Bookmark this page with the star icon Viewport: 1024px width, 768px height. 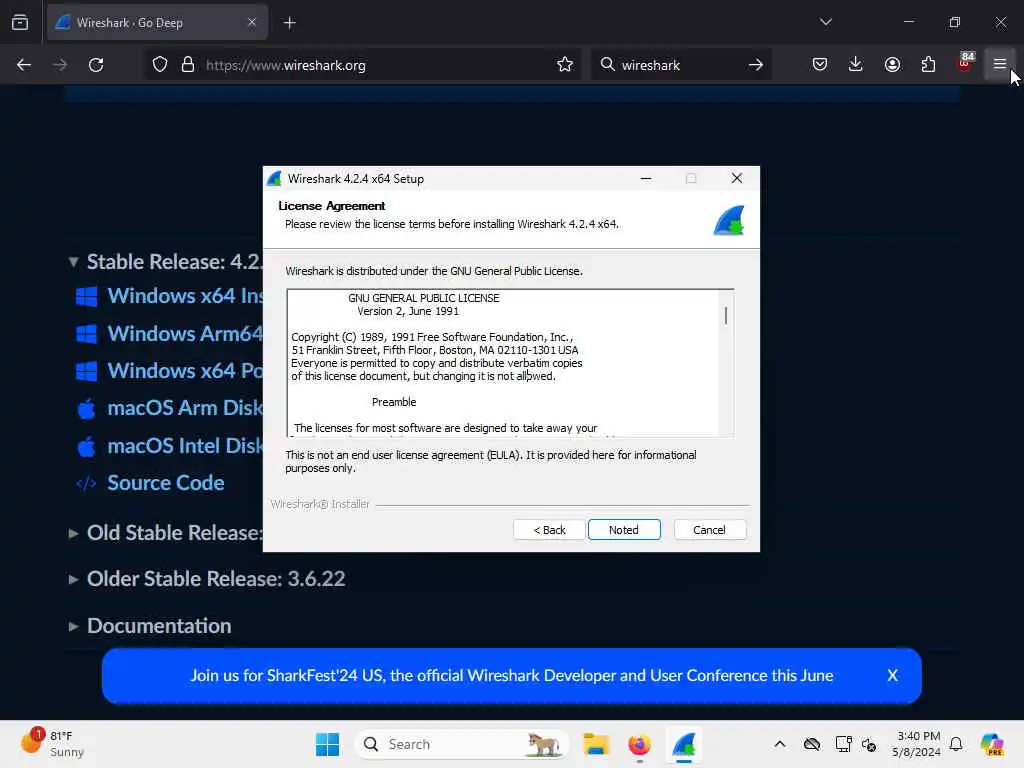pyautogui.click(x=565, y=64)
